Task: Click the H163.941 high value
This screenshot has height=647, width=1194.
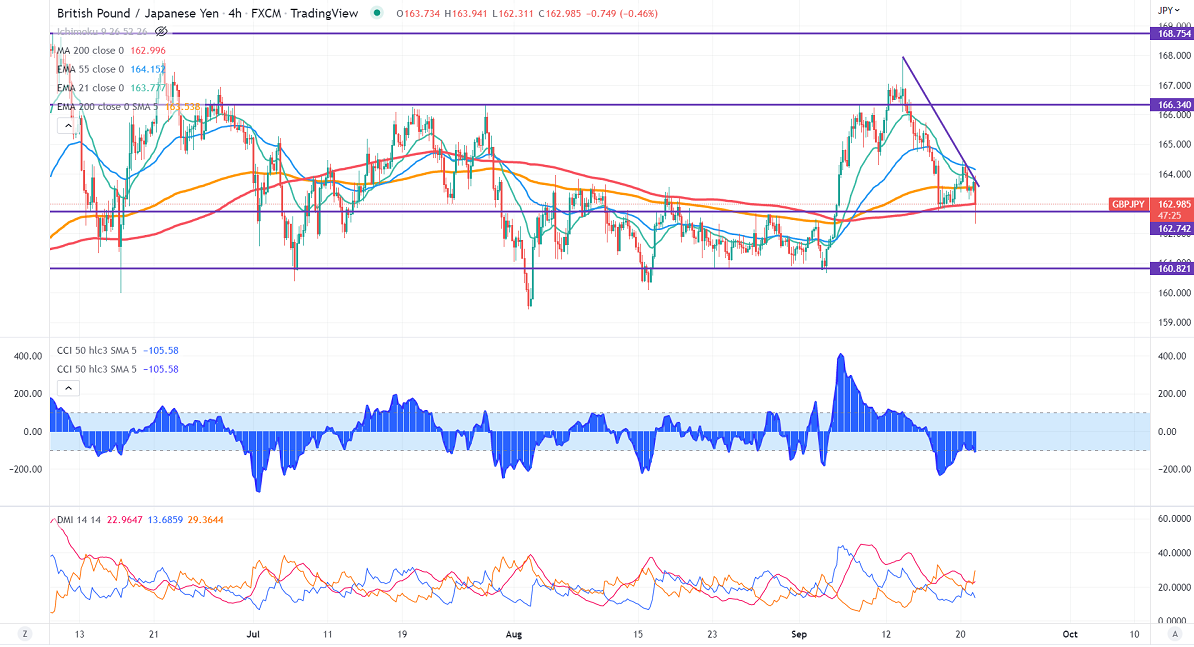Action: 466,14
